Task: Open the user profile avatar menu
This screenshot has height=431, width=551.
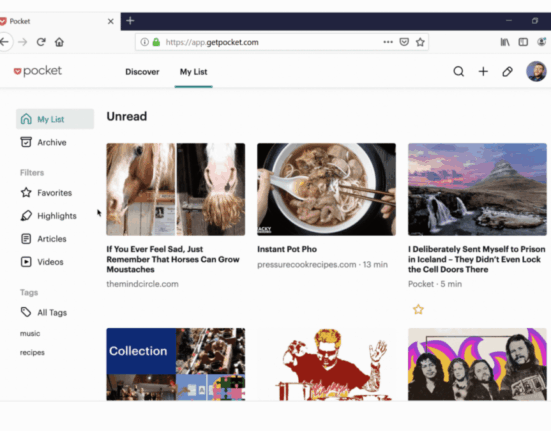Action: point(536,72)
